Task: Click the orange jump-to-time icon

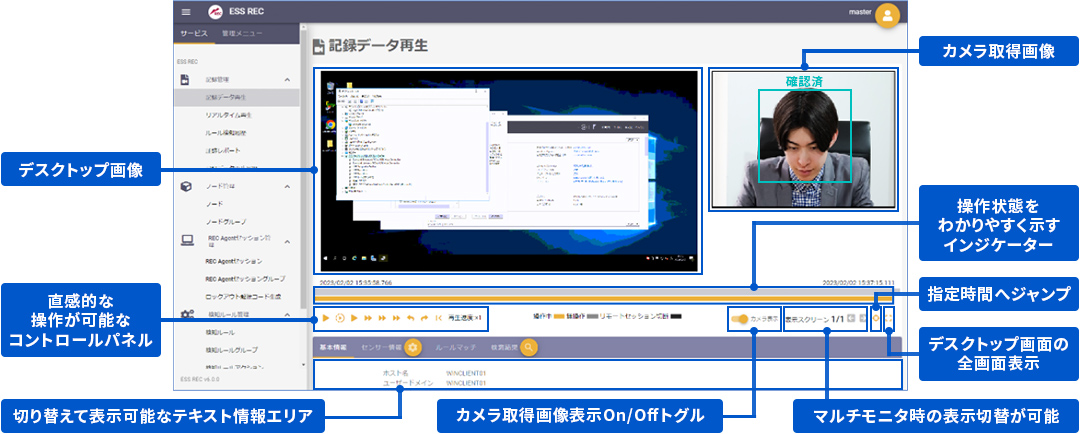Action: 876,318
